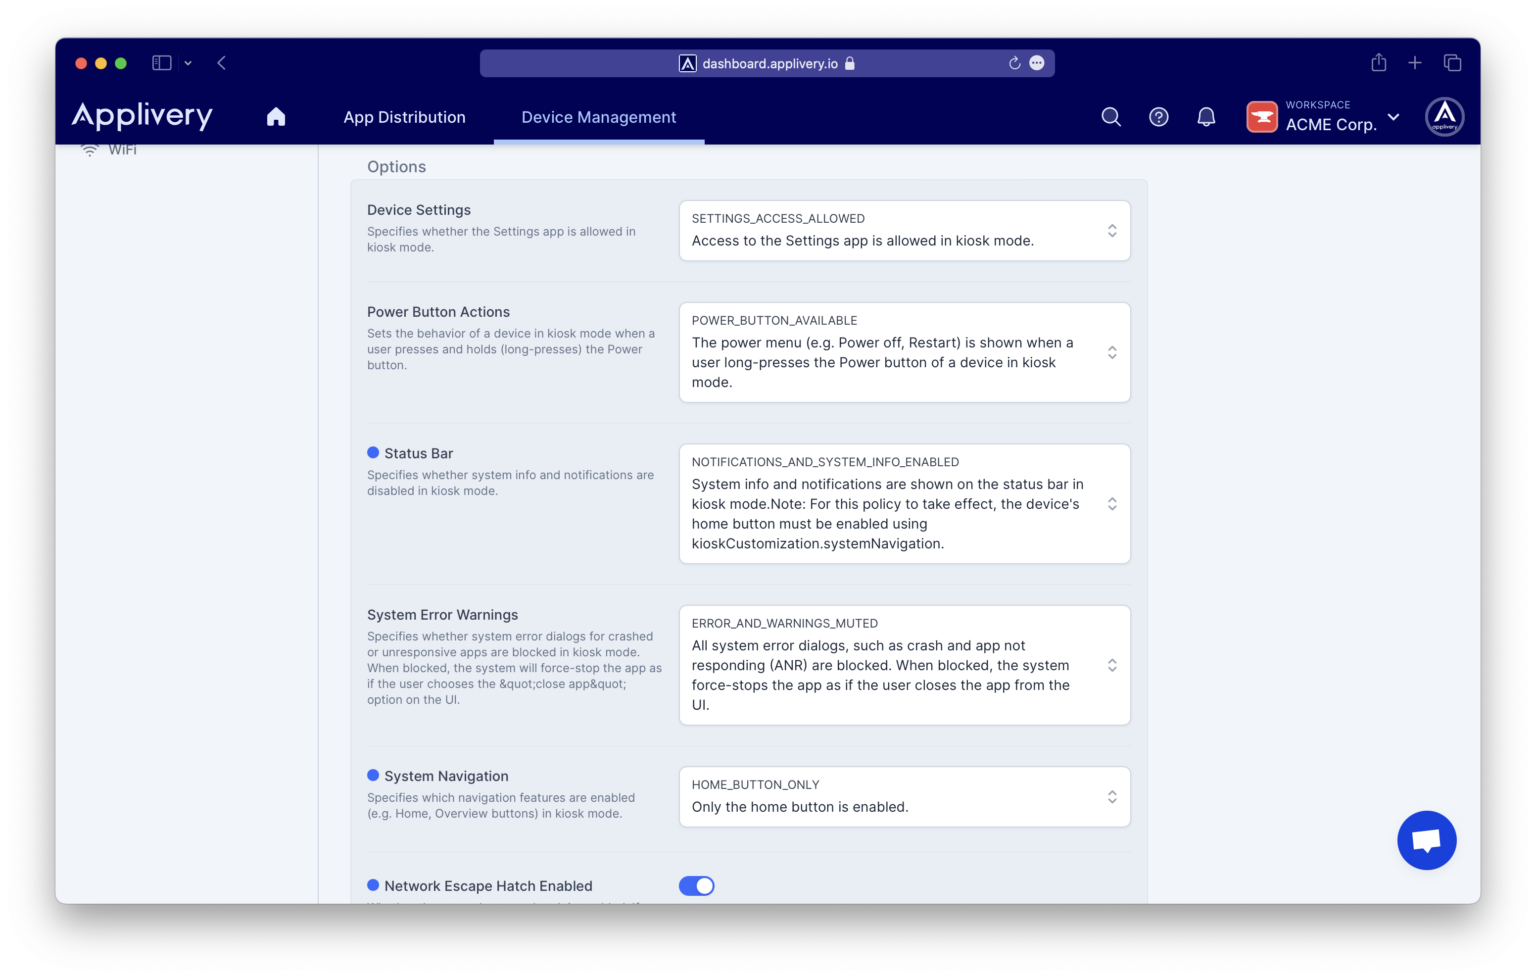Open the search icon
This screenshot has width=1536, height=977.
pyautogui.click(x=1110, y=117)
